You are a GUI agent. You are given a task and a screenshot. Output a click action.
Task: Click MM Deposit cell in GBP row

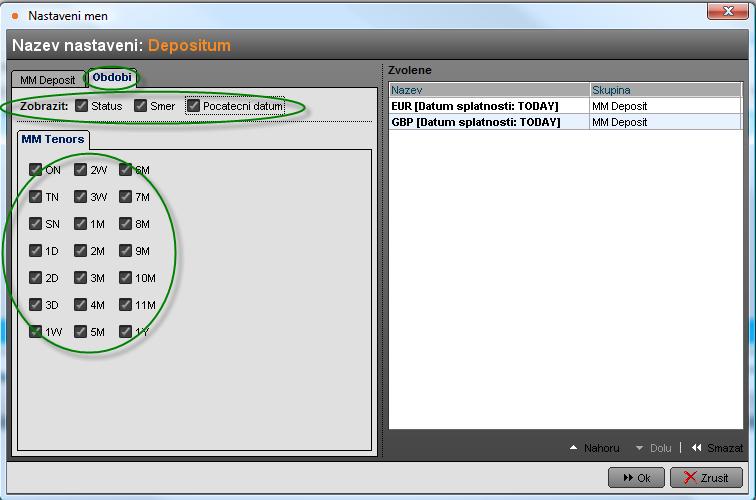tap(665, 122)
